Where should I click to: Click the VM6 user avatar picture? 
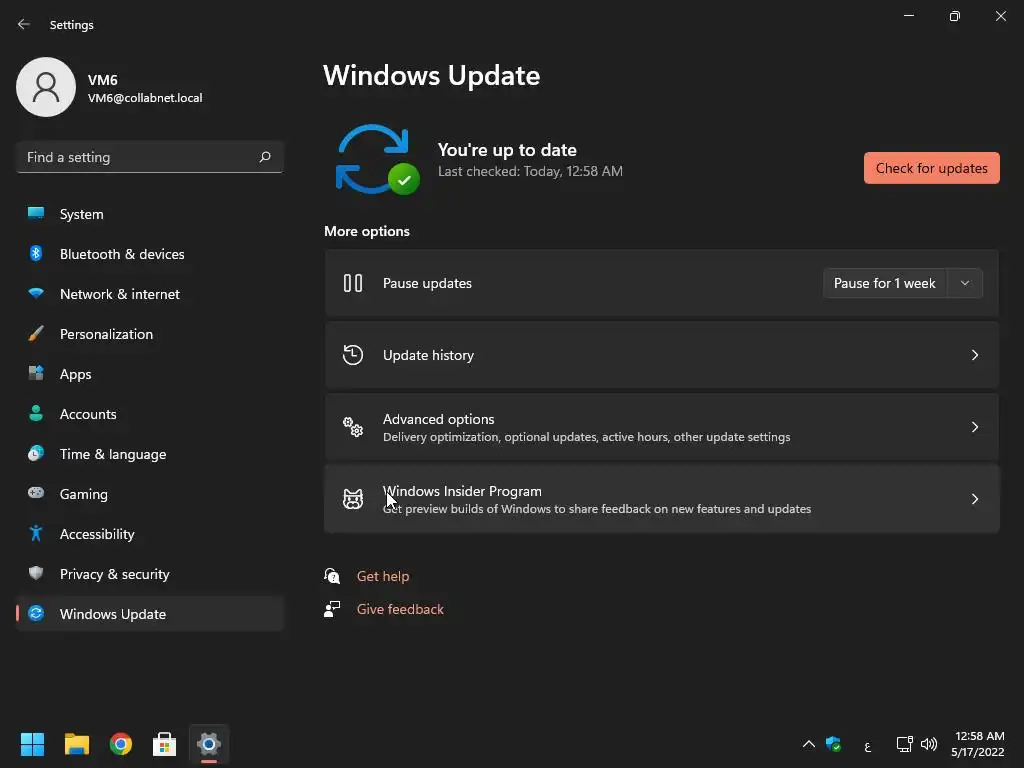[x=46, y=87]
